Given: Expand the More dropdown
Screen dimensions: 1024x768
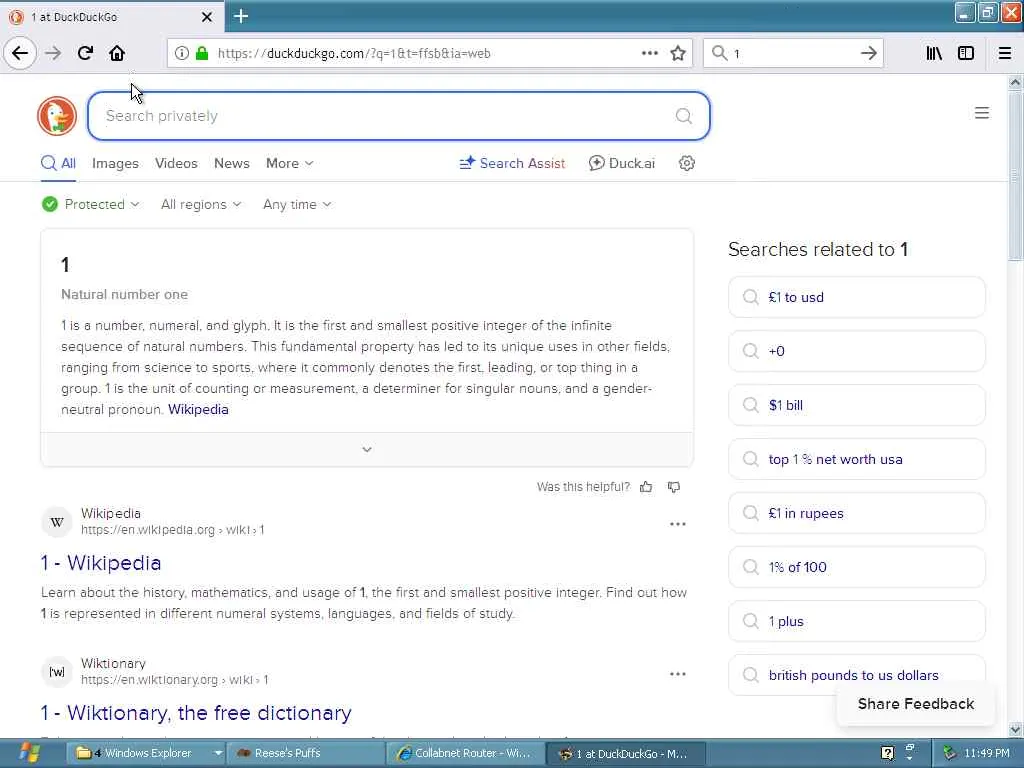Looking at the screenshot, I should (289, 163).
